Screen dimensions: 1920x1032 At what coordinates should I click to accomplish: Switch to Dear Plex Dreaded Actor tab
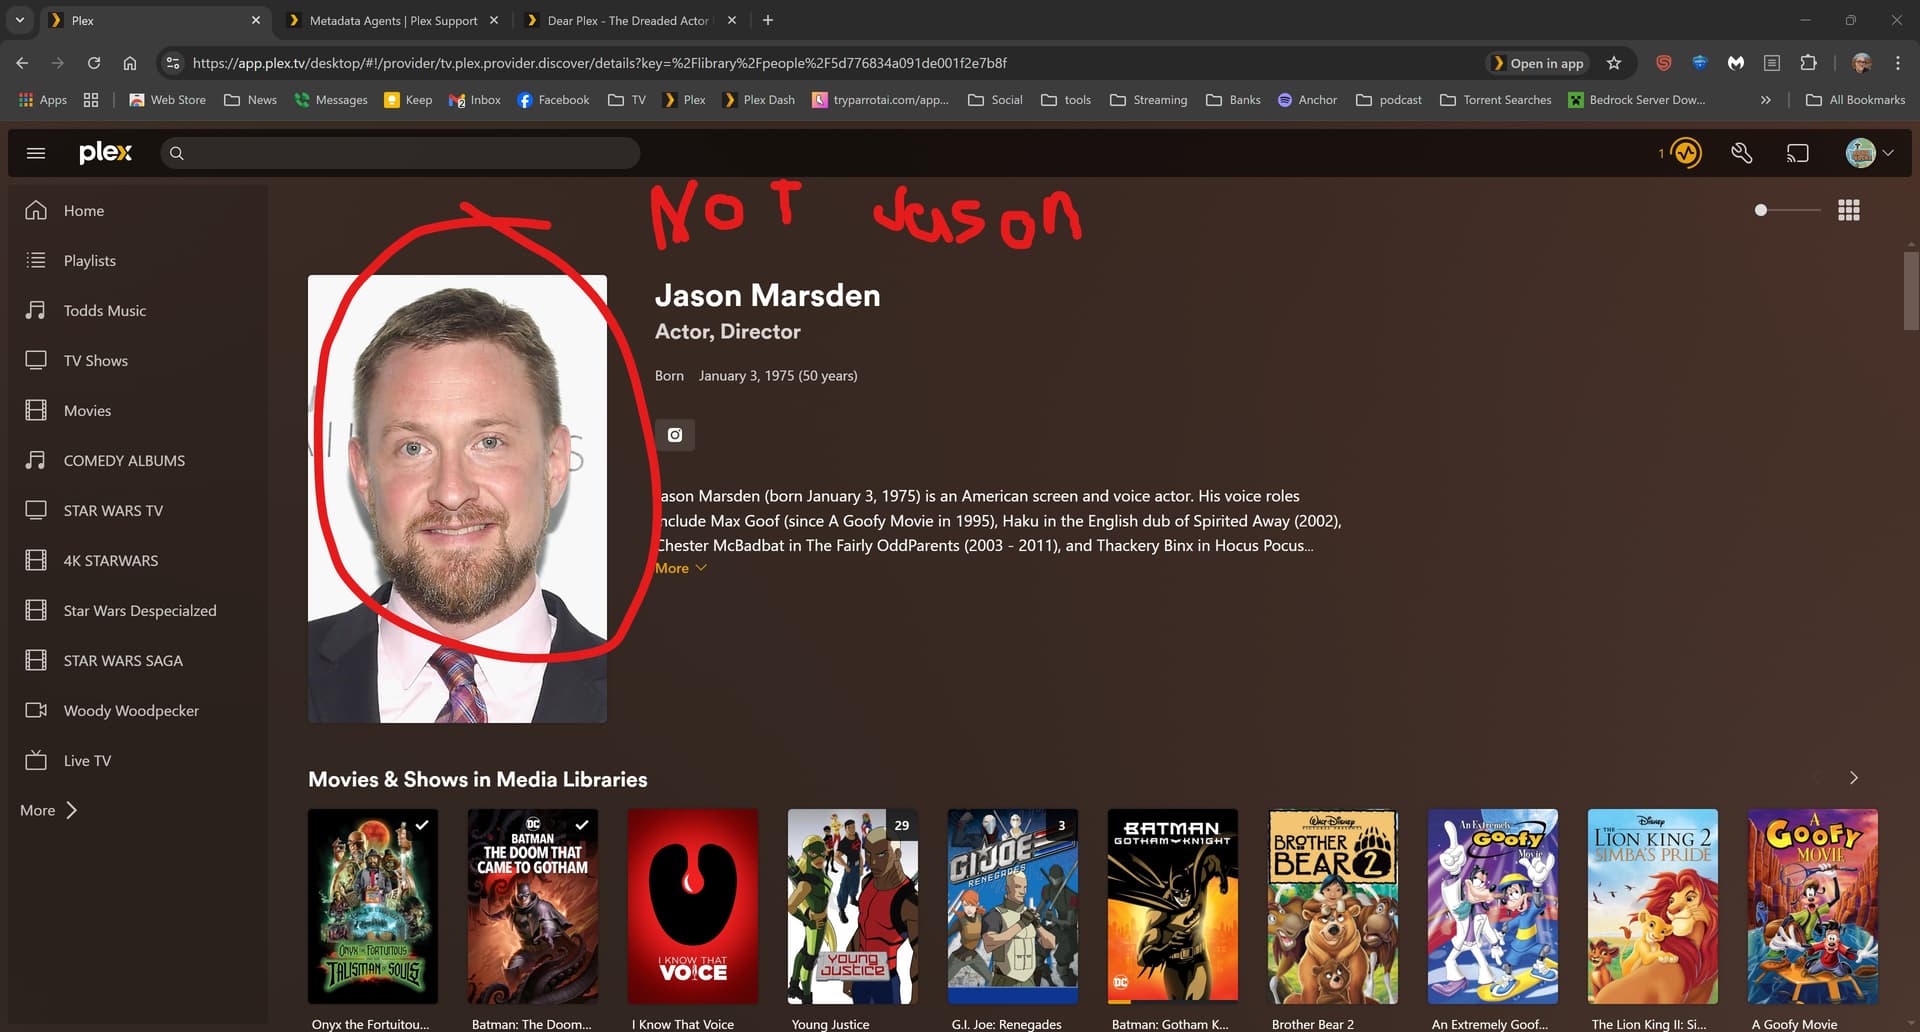(628, 20)
